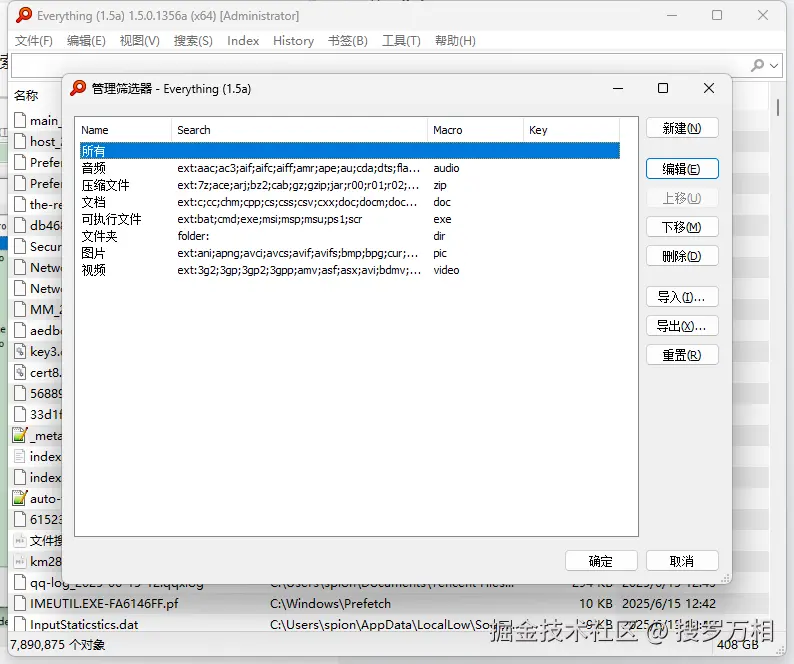Click the pic macro cell
The width and height of the screenshot is (794, 664).
coord(440,253)
